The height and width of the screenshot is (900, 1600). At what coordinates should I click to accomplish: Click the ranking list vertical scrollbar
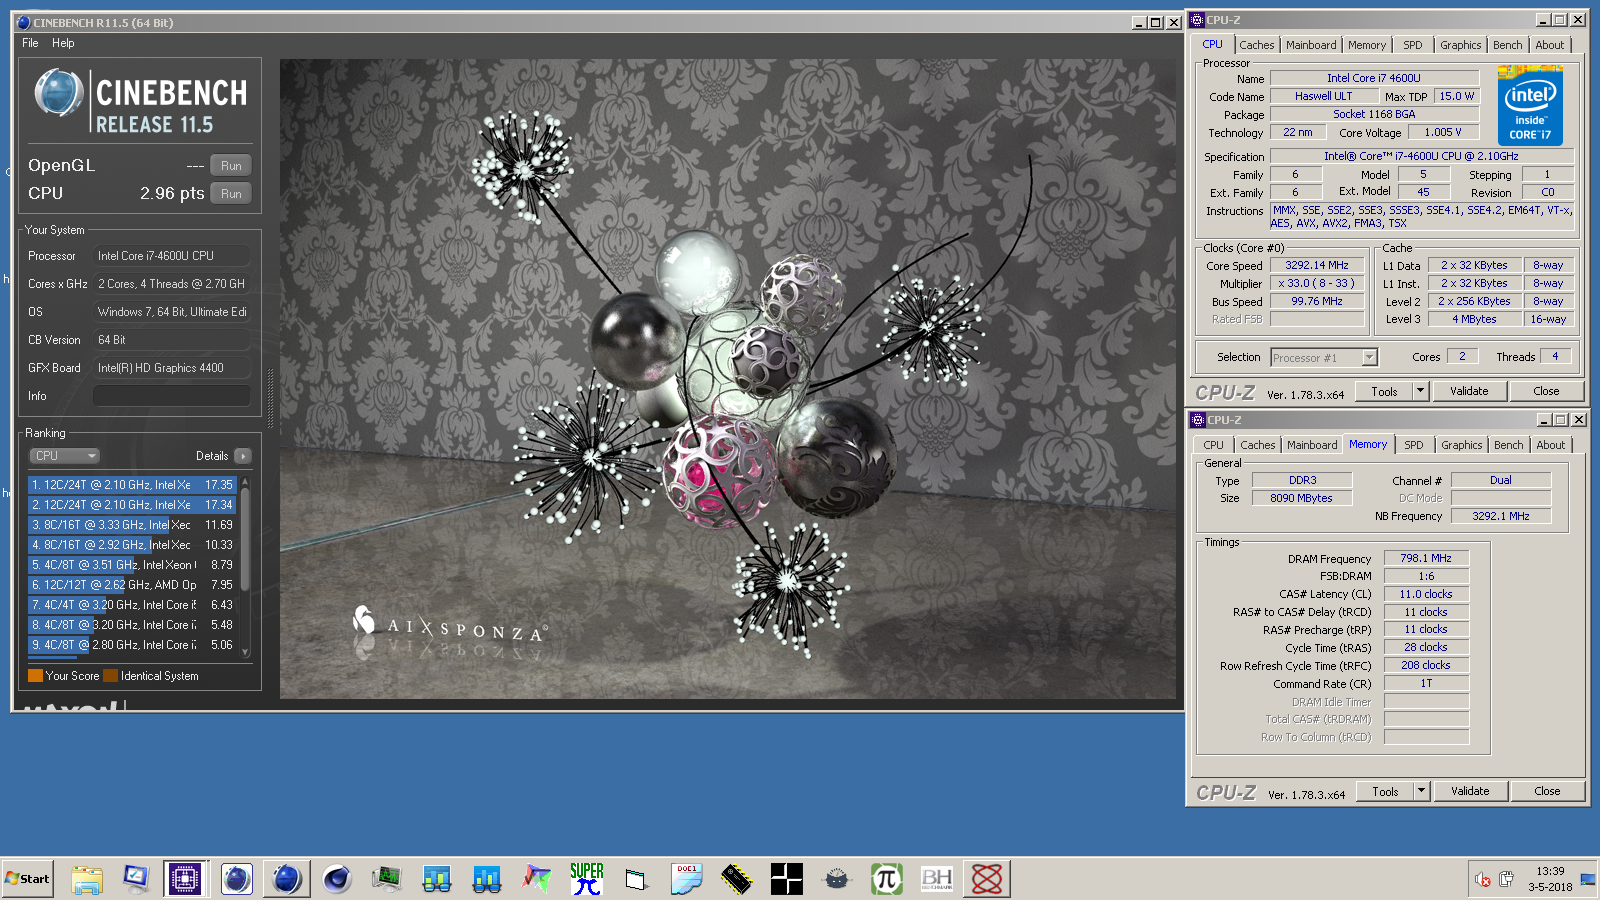pyautogui.click(x=245, y=566)
